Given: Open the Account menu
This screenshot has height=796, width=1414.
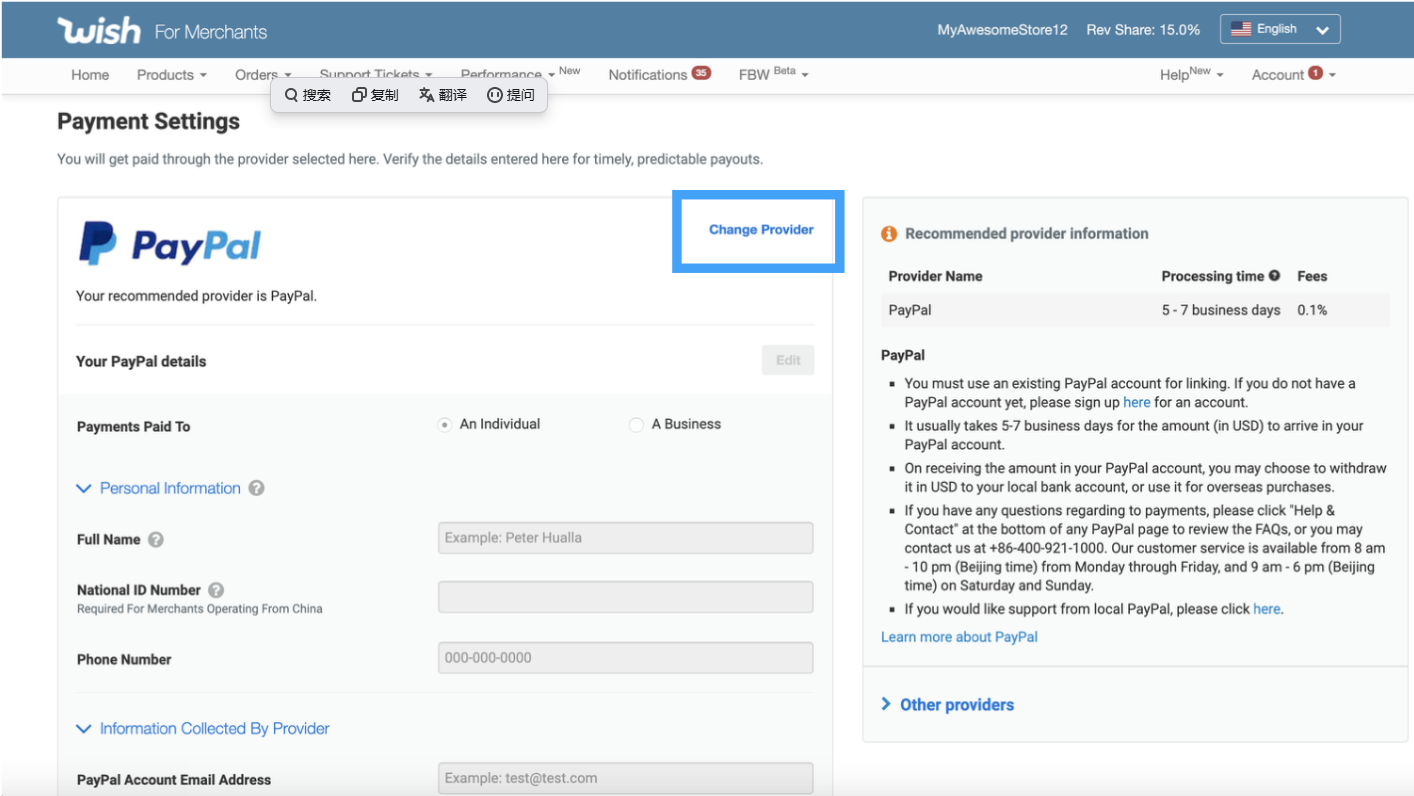Looking at the screenshot, I should [x=1292, y=75].
